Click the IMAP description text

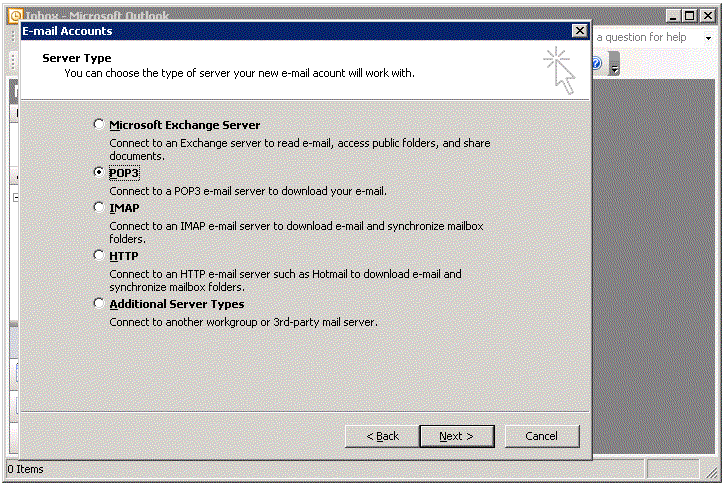[296, 232]
